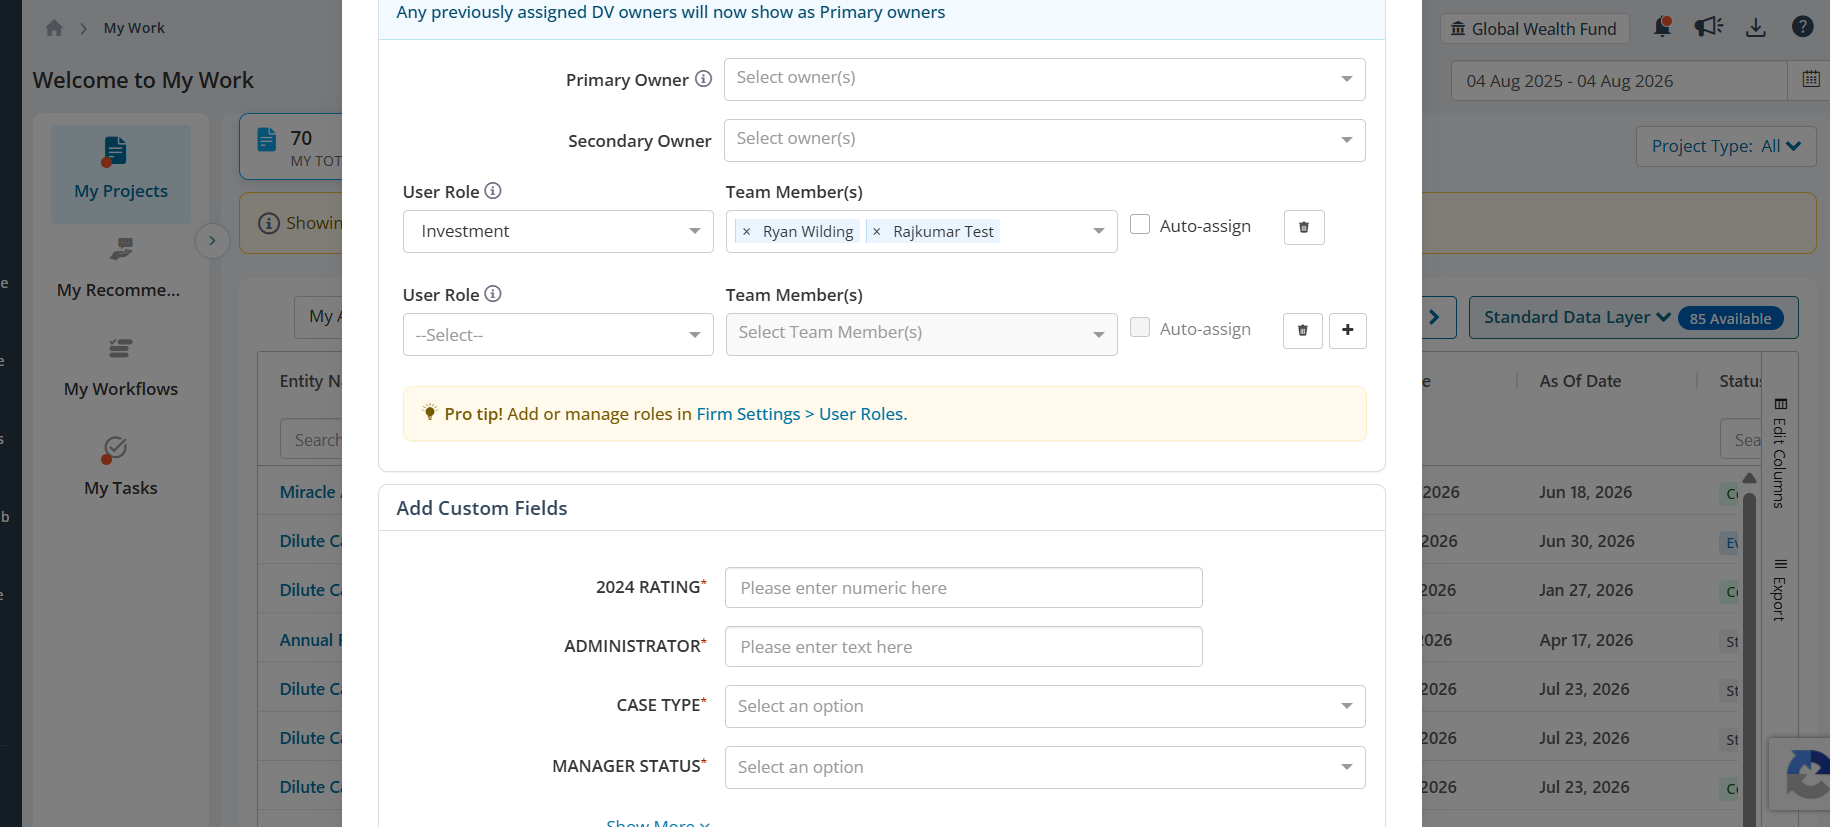
Task: Click the Jun 18, 2026 date cell
Action: [1586, 492]
